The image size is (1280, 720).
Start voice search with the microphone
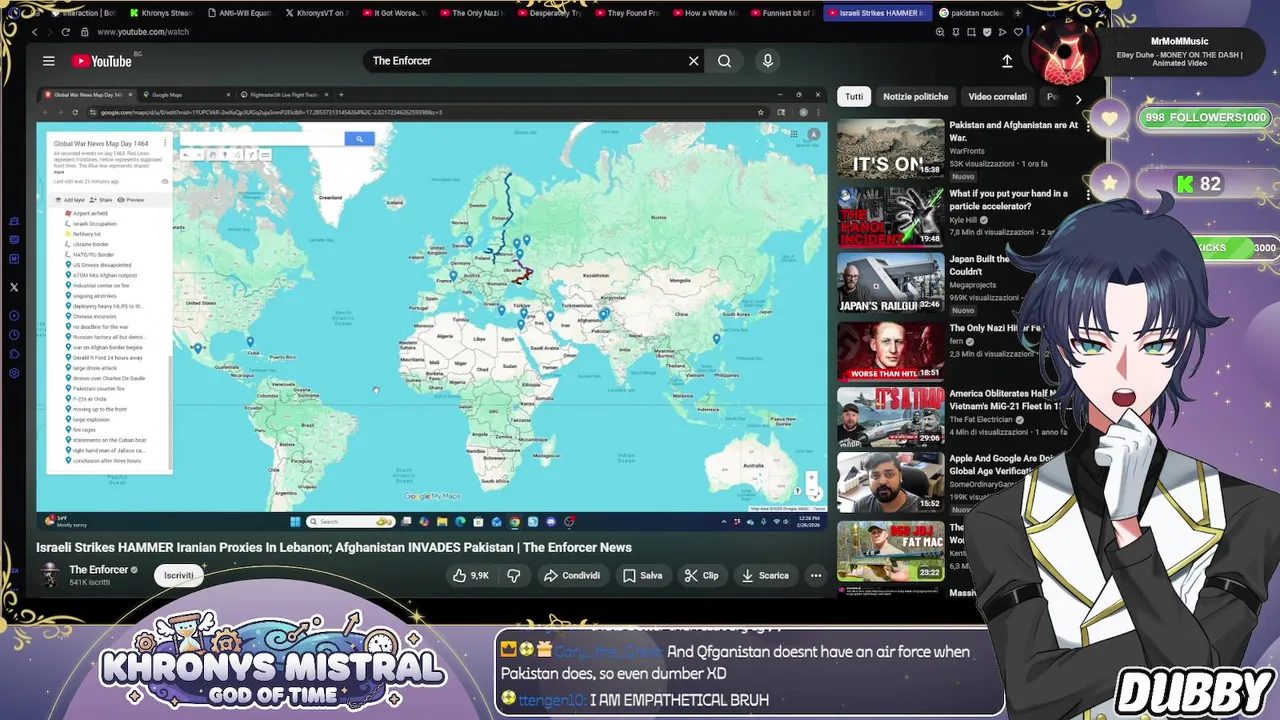(768, 61)
